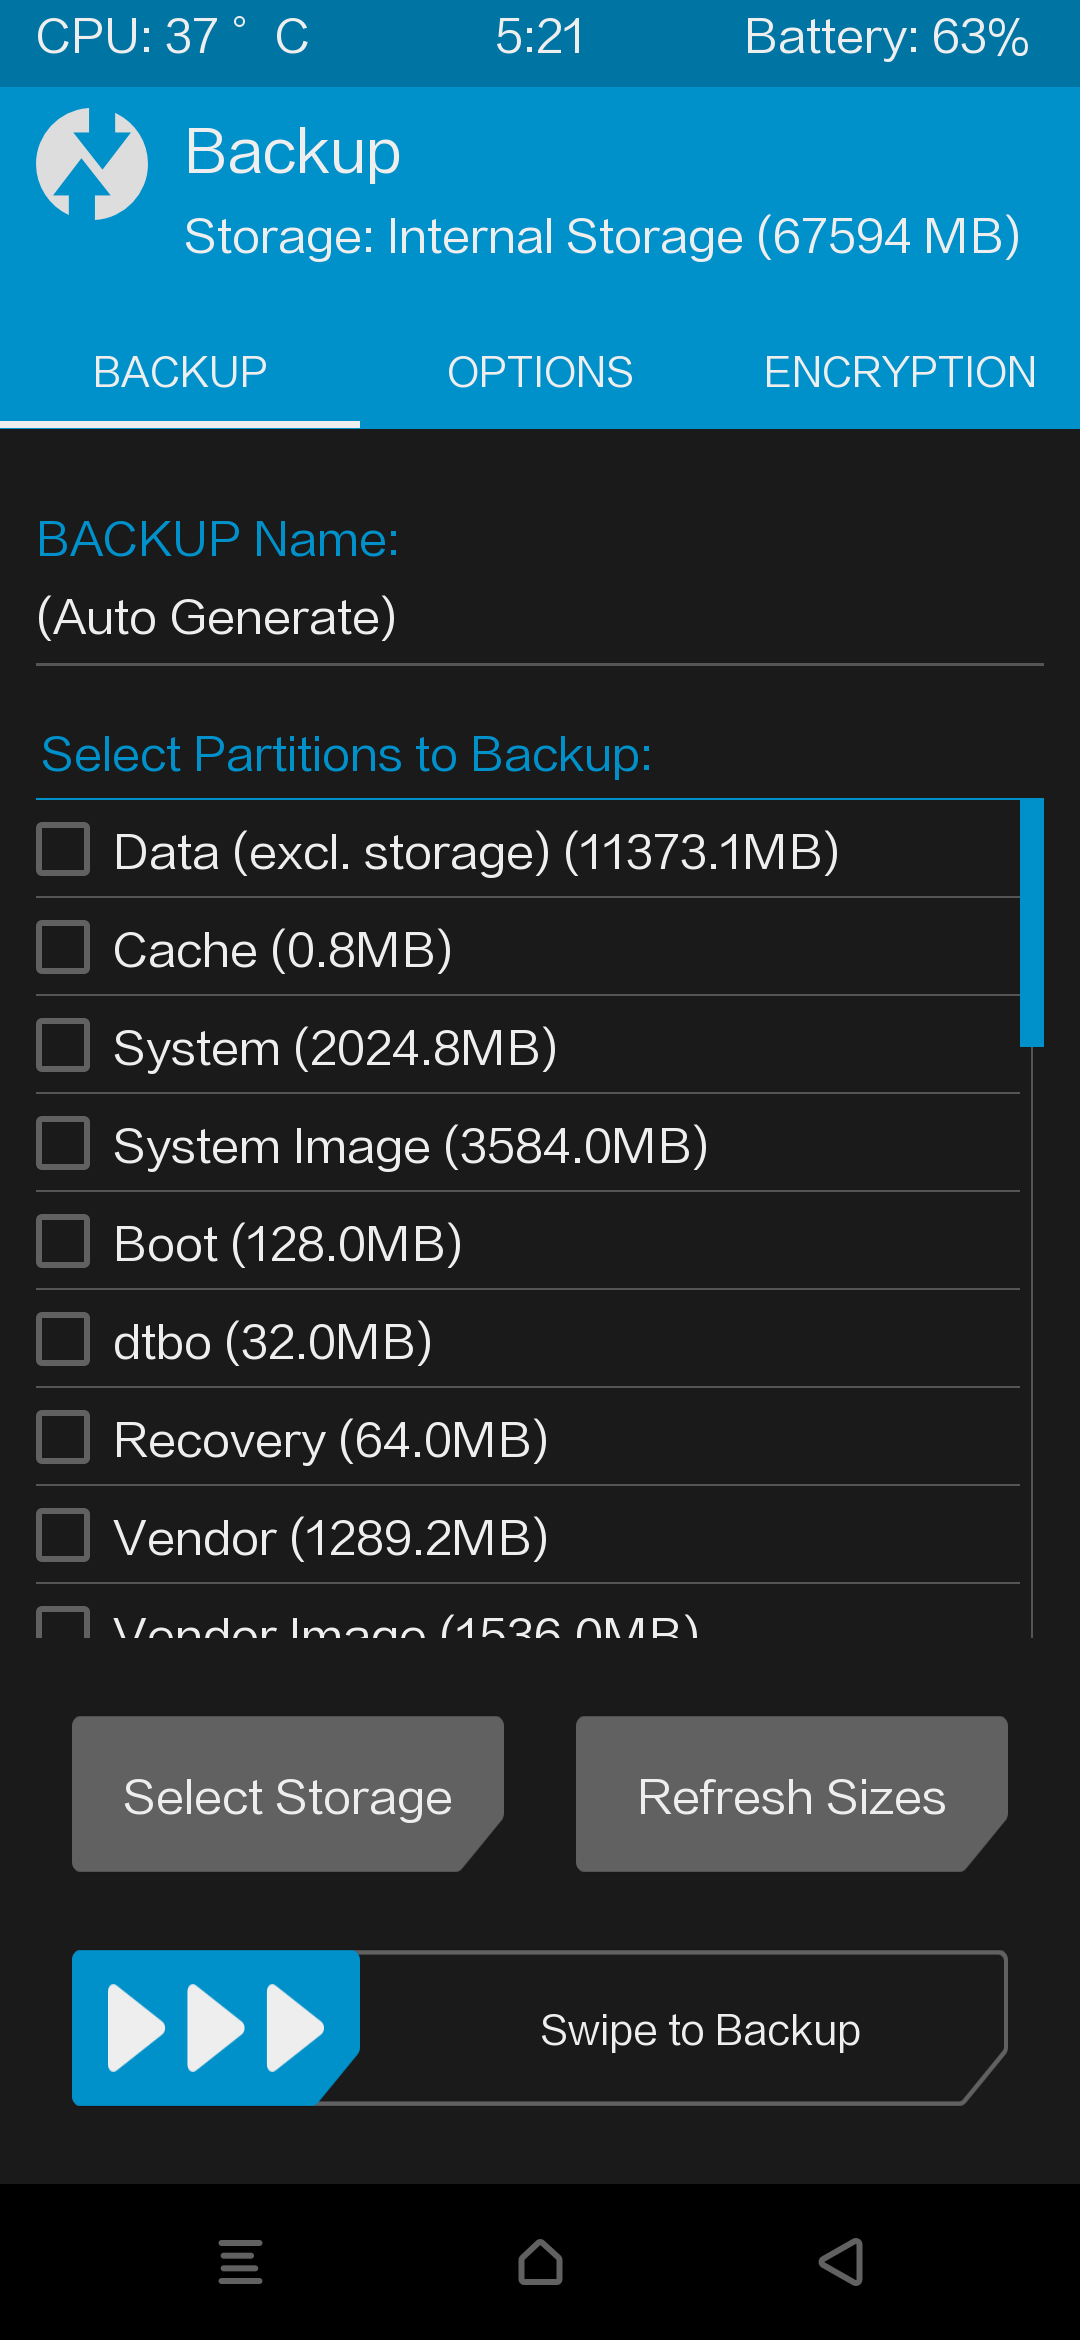
Task: Go to the BACKUP tab
Action: [x=180, y=373]
